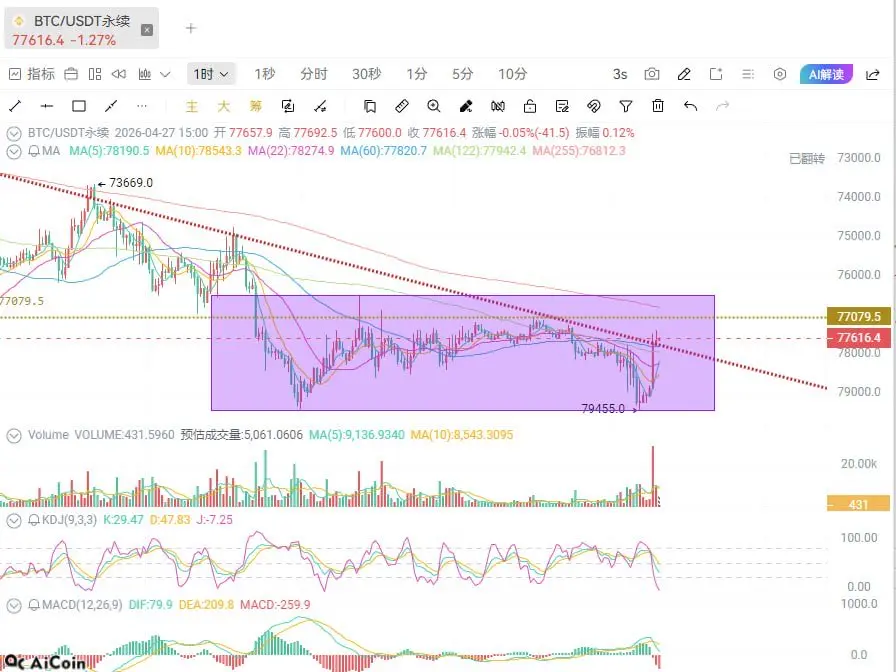The height and width of the screenshot is (672, 896).
Task: Select the rectangle drawing tool
Action: tap(79, 106)
